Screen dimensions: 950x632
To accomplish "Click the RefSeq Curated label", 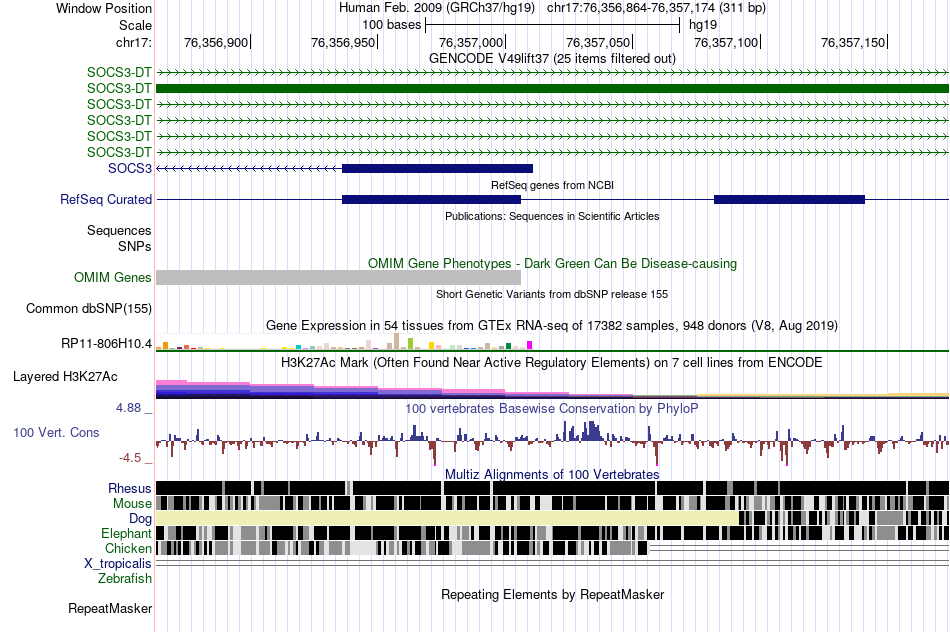I will point(106,199).
